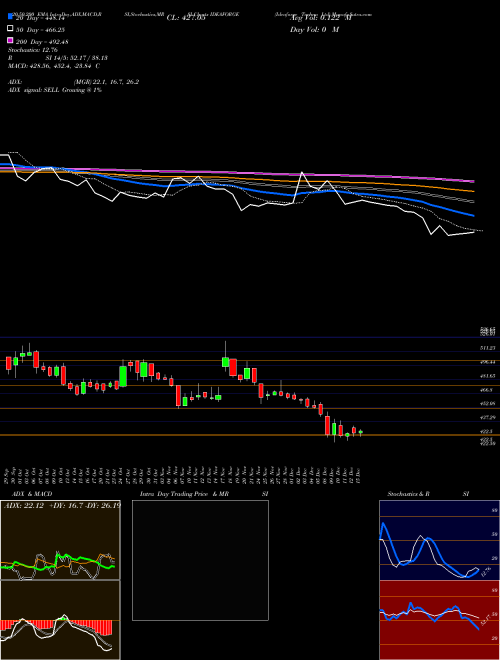Click the 481.65 price axis label
Image resolution: width=500 pixels, height=660 pixels.
click(x=487, y=376)
